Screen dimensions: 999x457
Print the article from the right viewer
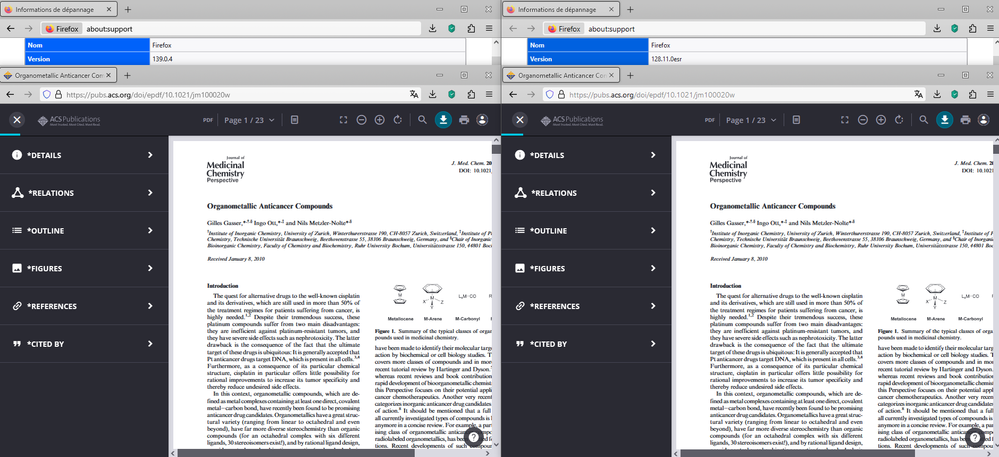(x=966, y=120)
